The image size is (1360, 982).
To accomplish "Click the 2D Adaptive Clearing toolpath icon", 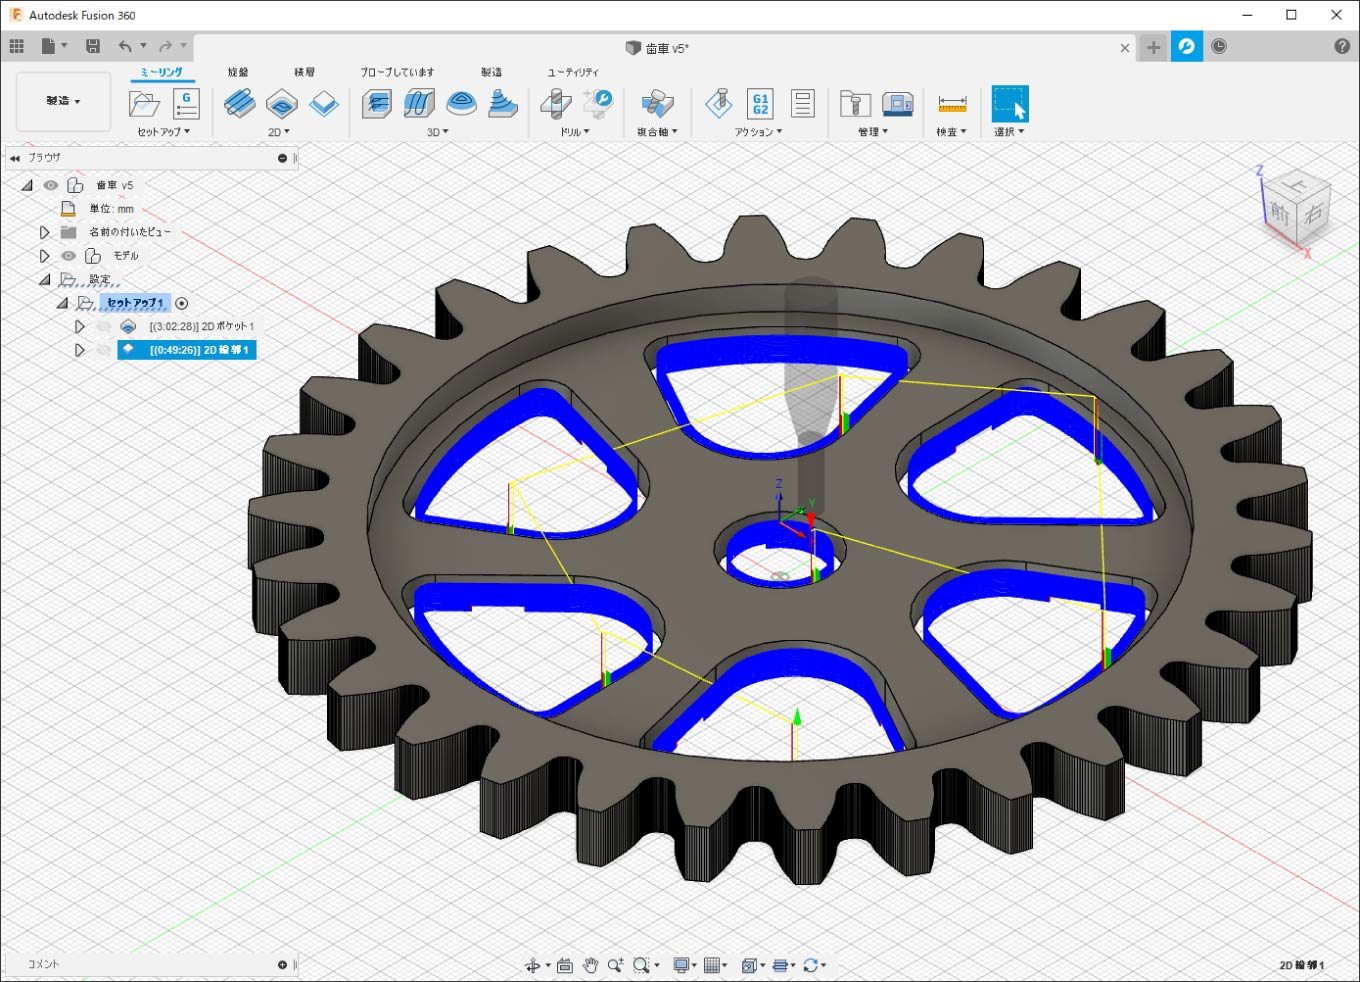I will [x=239, y=103].
